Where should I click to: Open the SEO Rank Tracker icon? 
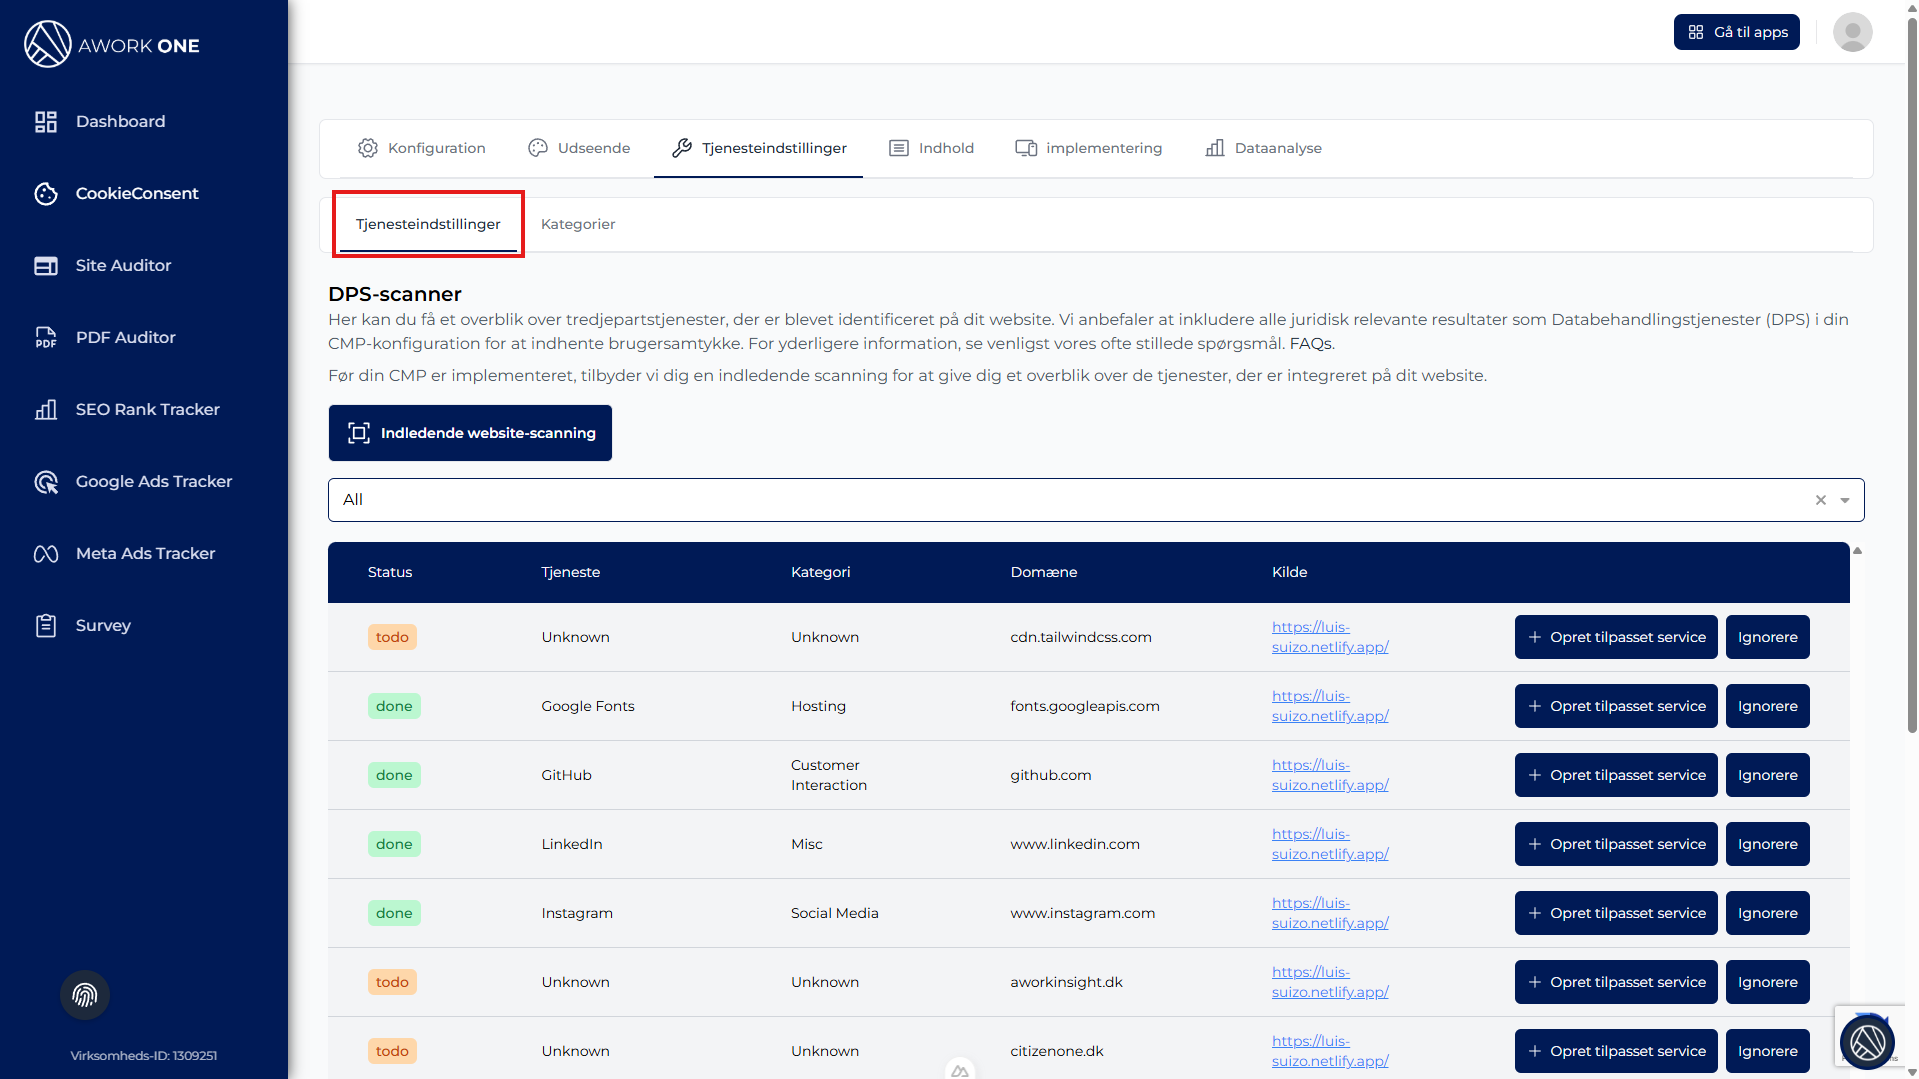(46, 410)
